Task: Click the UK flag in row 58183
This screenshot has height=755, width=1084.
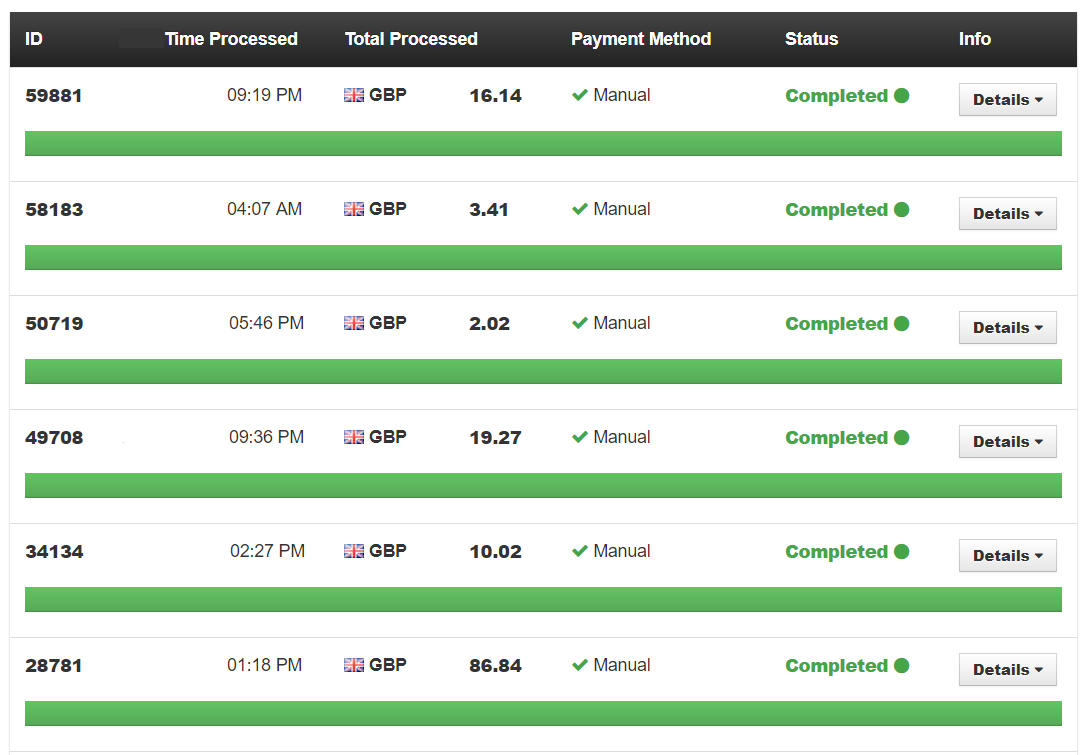Action: click(x=354, y=209)
